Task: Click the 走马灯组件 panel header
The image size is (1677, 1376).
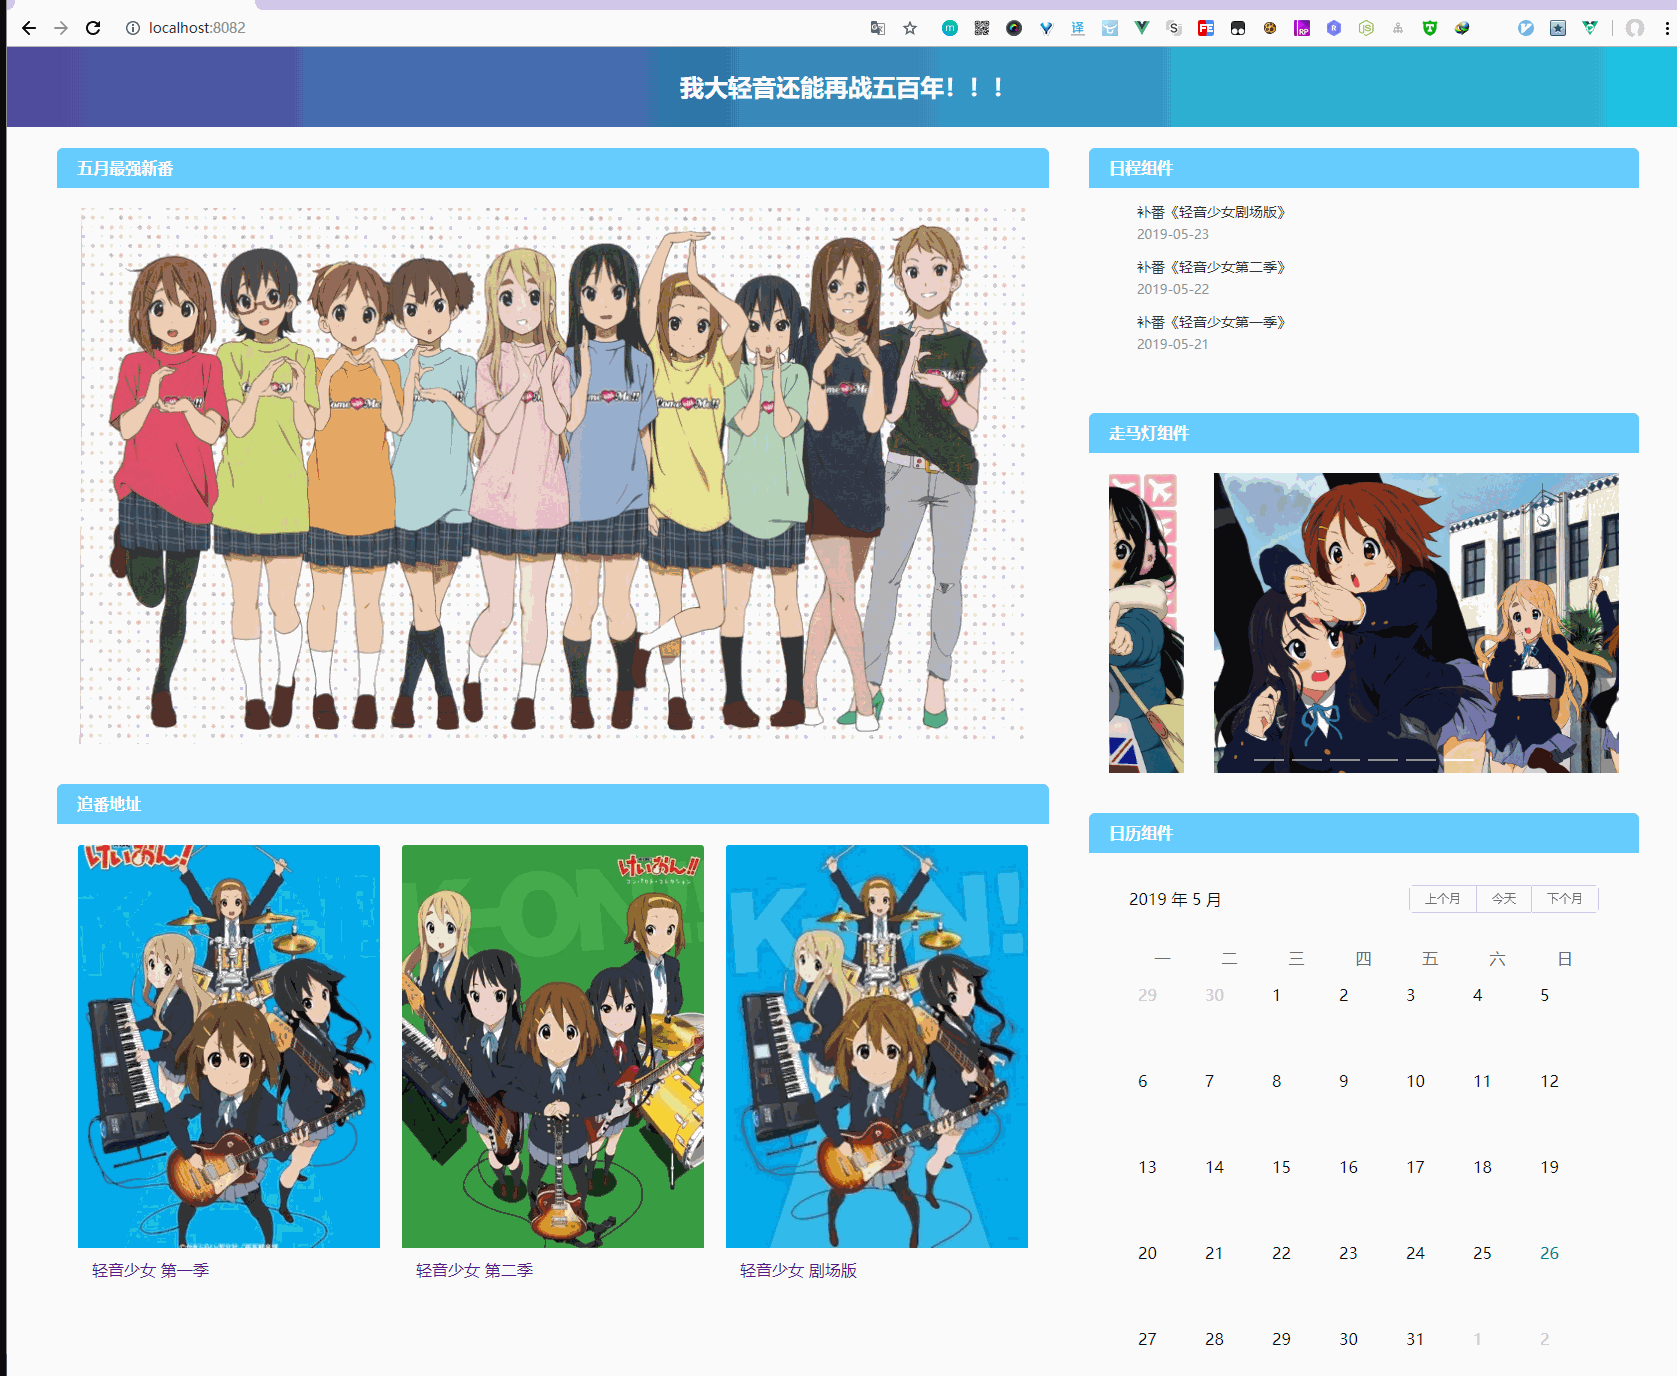Action: [1364, 433]
